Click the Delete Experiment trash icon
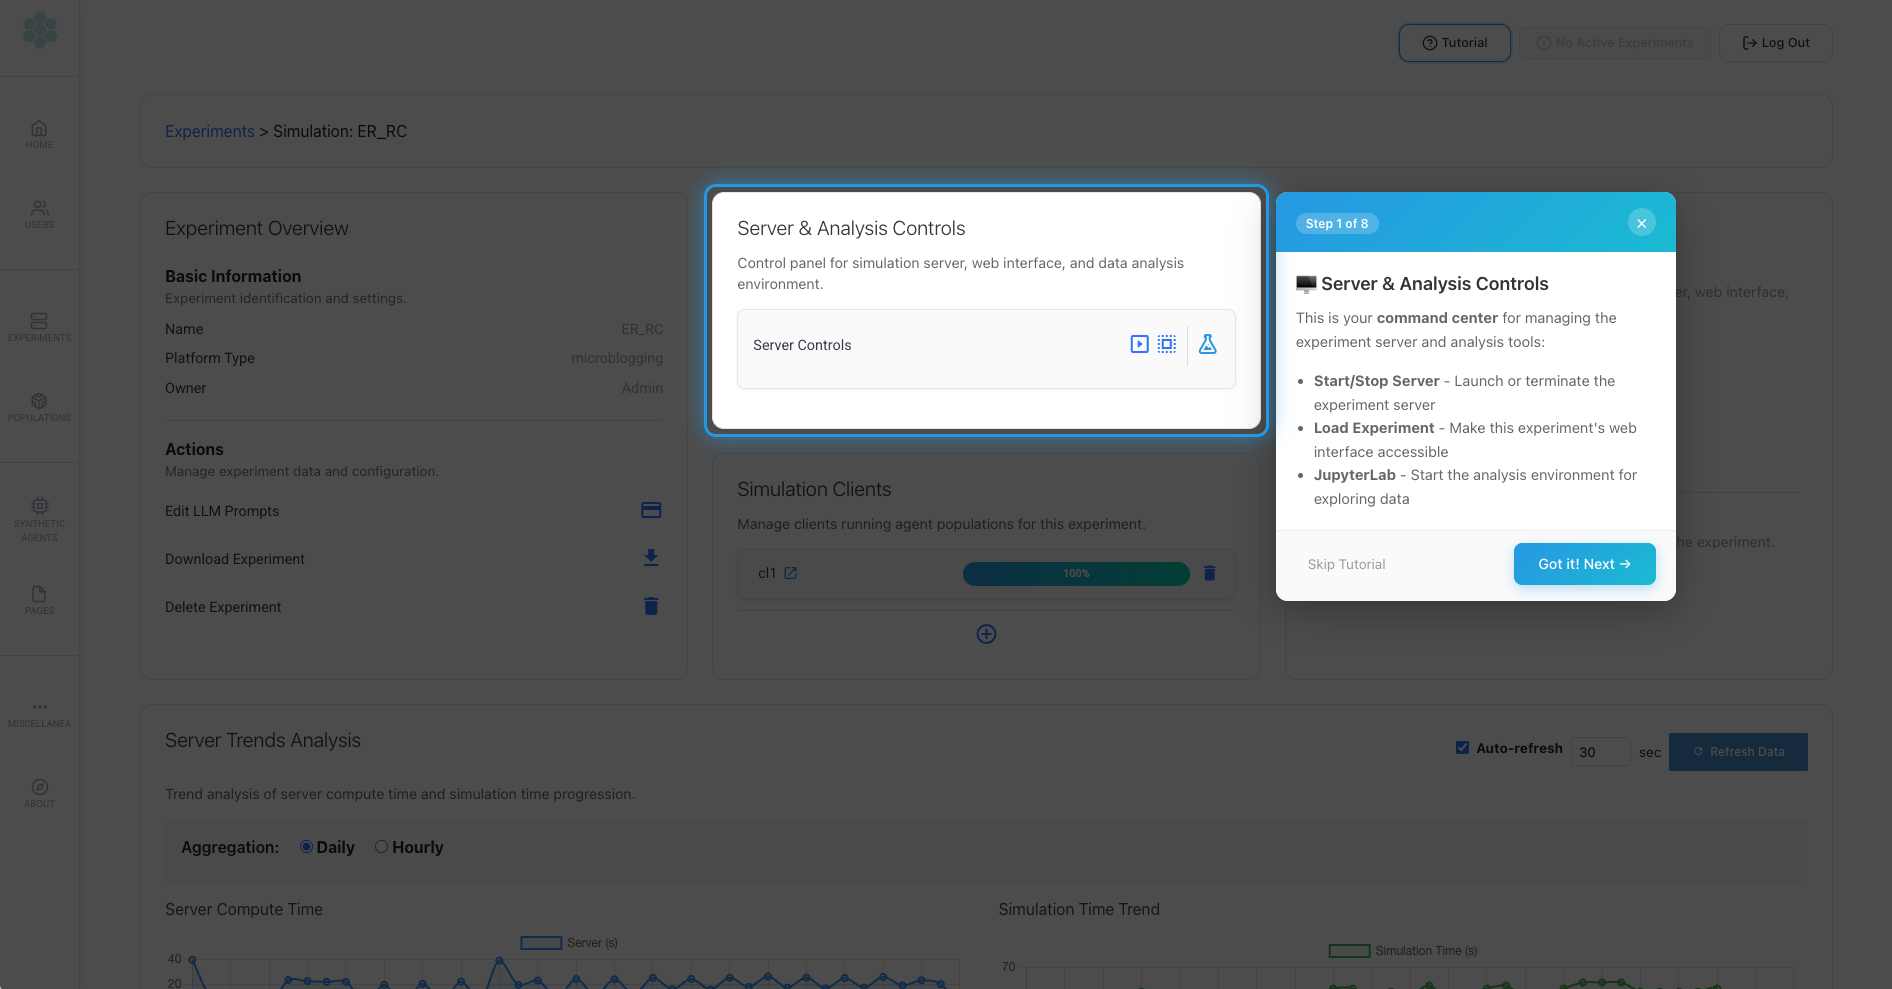 click(x=651, y=606)
